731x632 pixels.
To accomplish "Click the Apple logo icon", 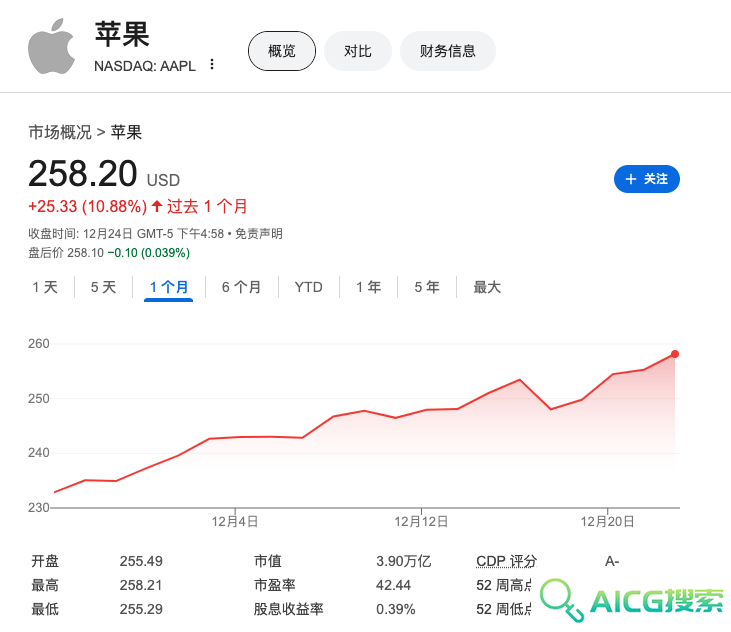I will [x=51, y=46].
